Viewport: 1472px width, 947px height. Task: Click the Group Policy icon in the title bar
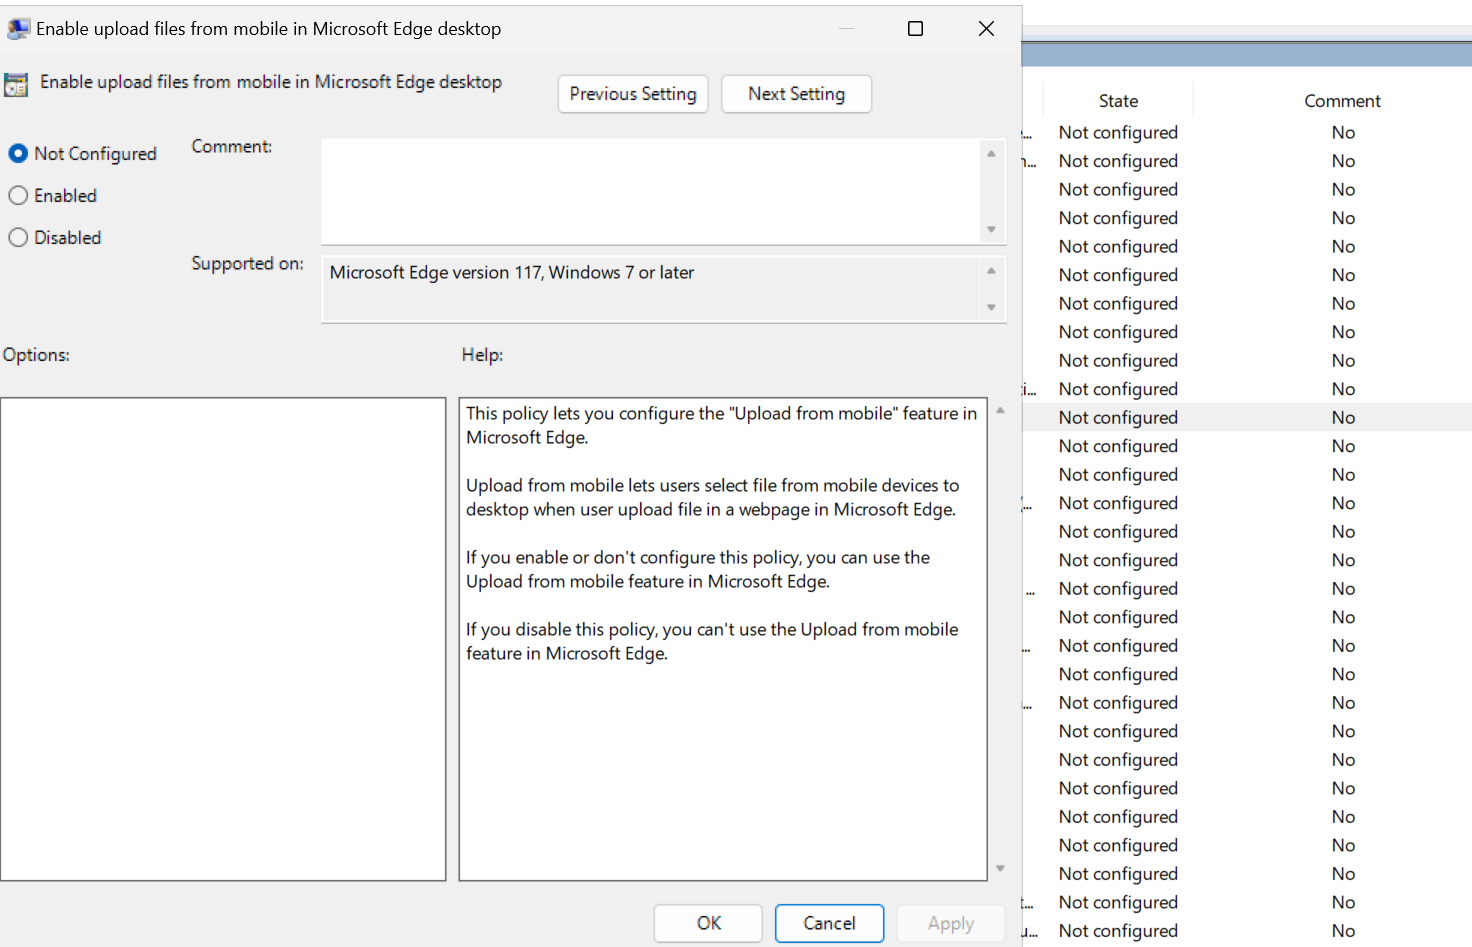pyautogui.click(x=18, y=28)
